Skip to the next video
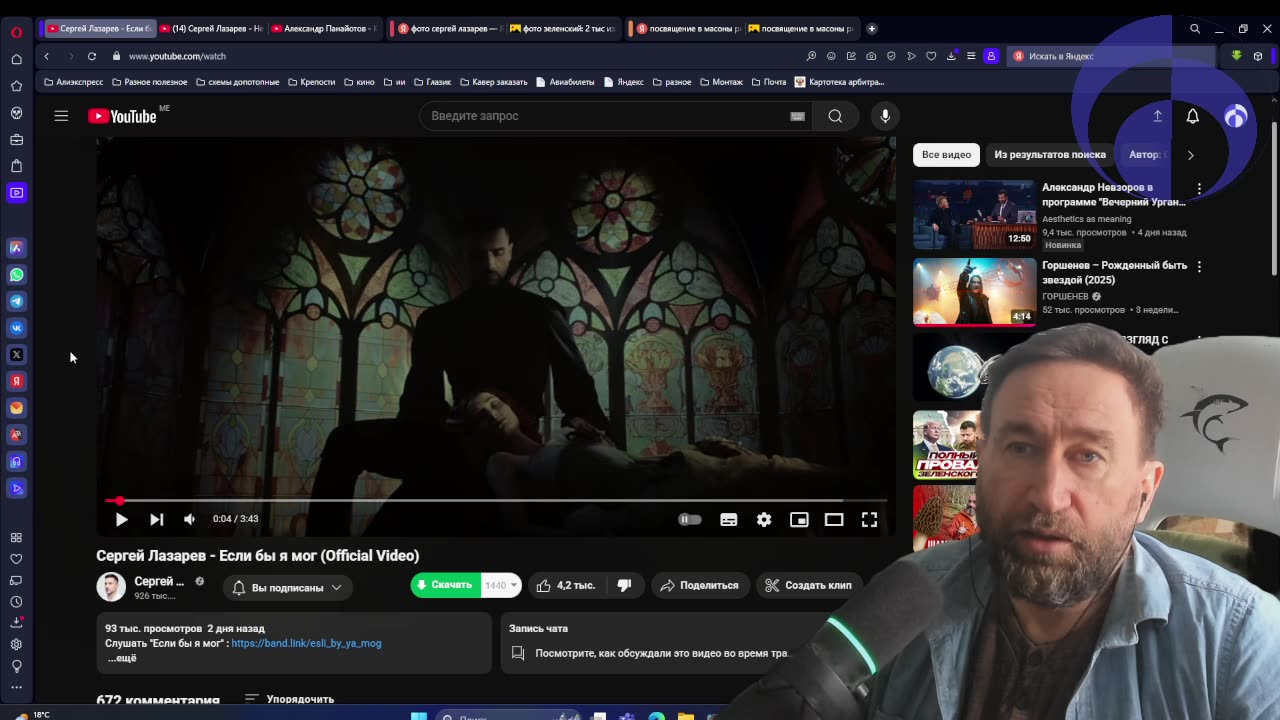1280x720 pixels. coord(156,519)
